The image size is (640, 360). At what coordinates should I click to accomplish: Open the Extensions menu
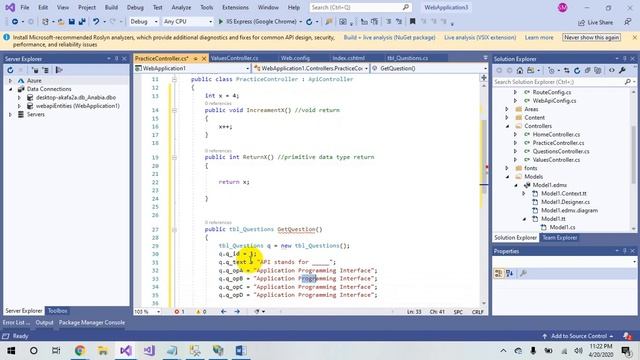click(x=235, y=7)
